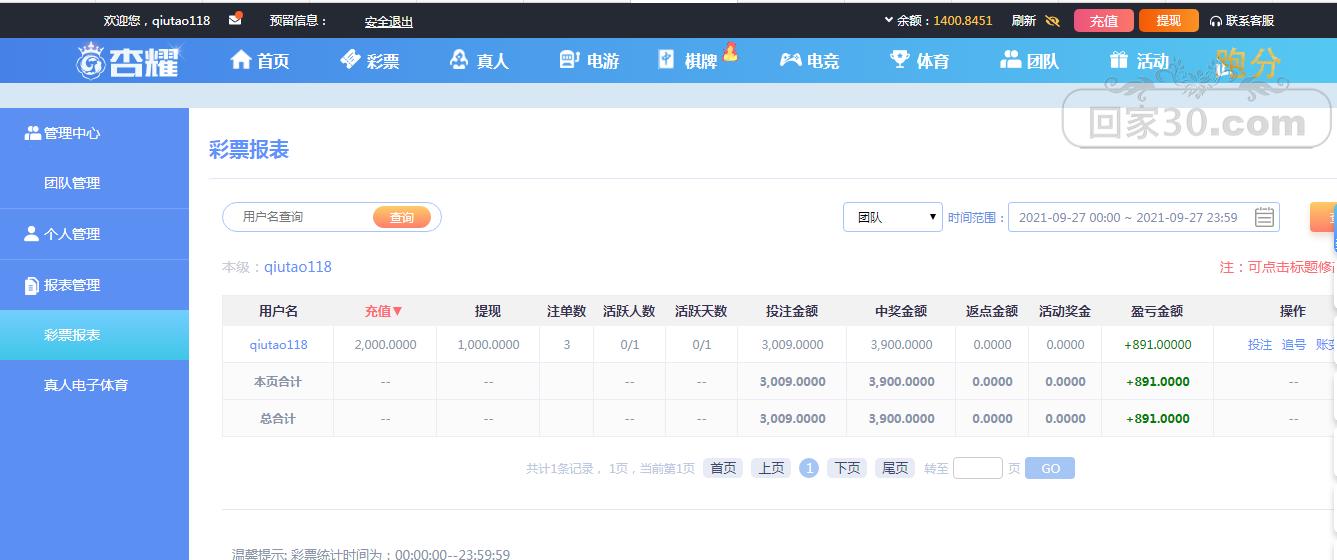Click the group icon beside 管理中心

coord(32,133)
